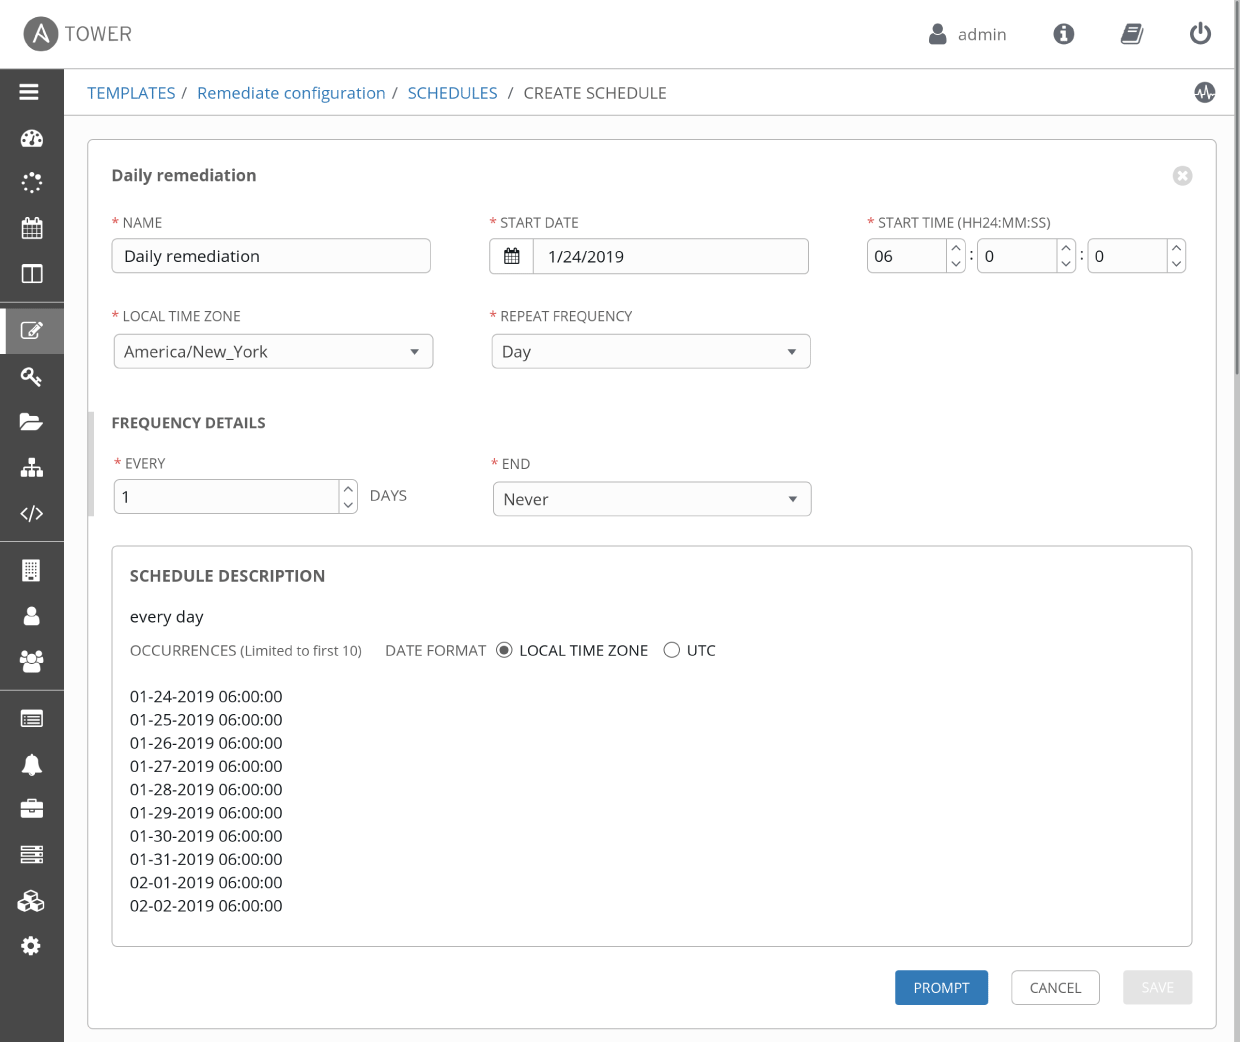Open the Jobs spinner icon in sidebar
This screenshot has height=1042, width=1240.
(x=32, y=183)
